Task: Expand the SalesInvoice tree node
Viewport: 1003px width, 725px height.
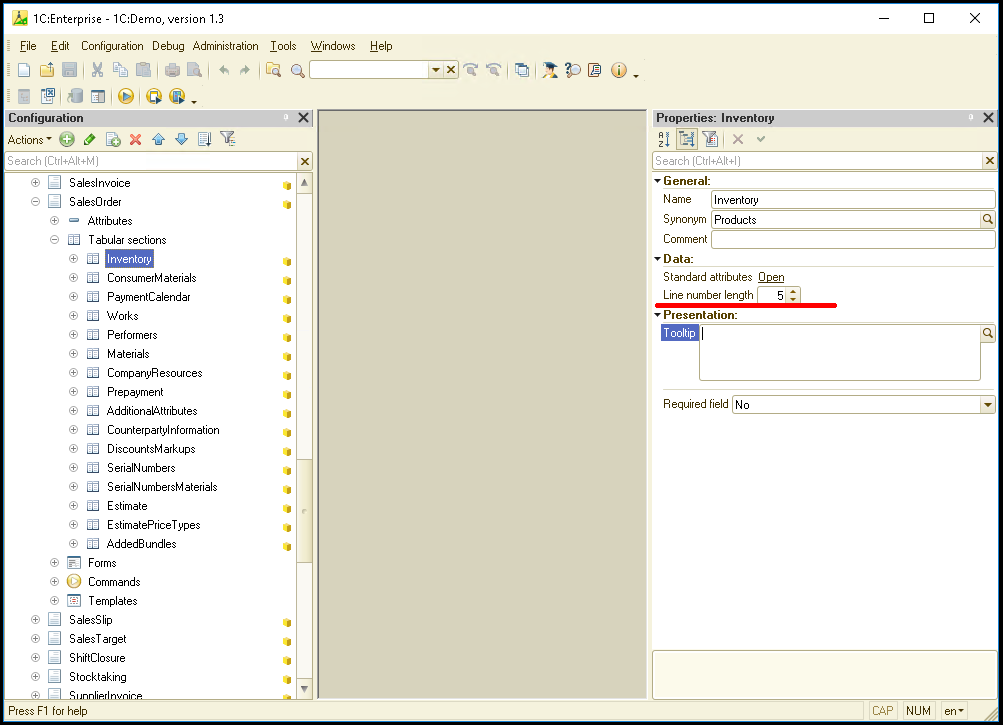Action: (36, 183)
